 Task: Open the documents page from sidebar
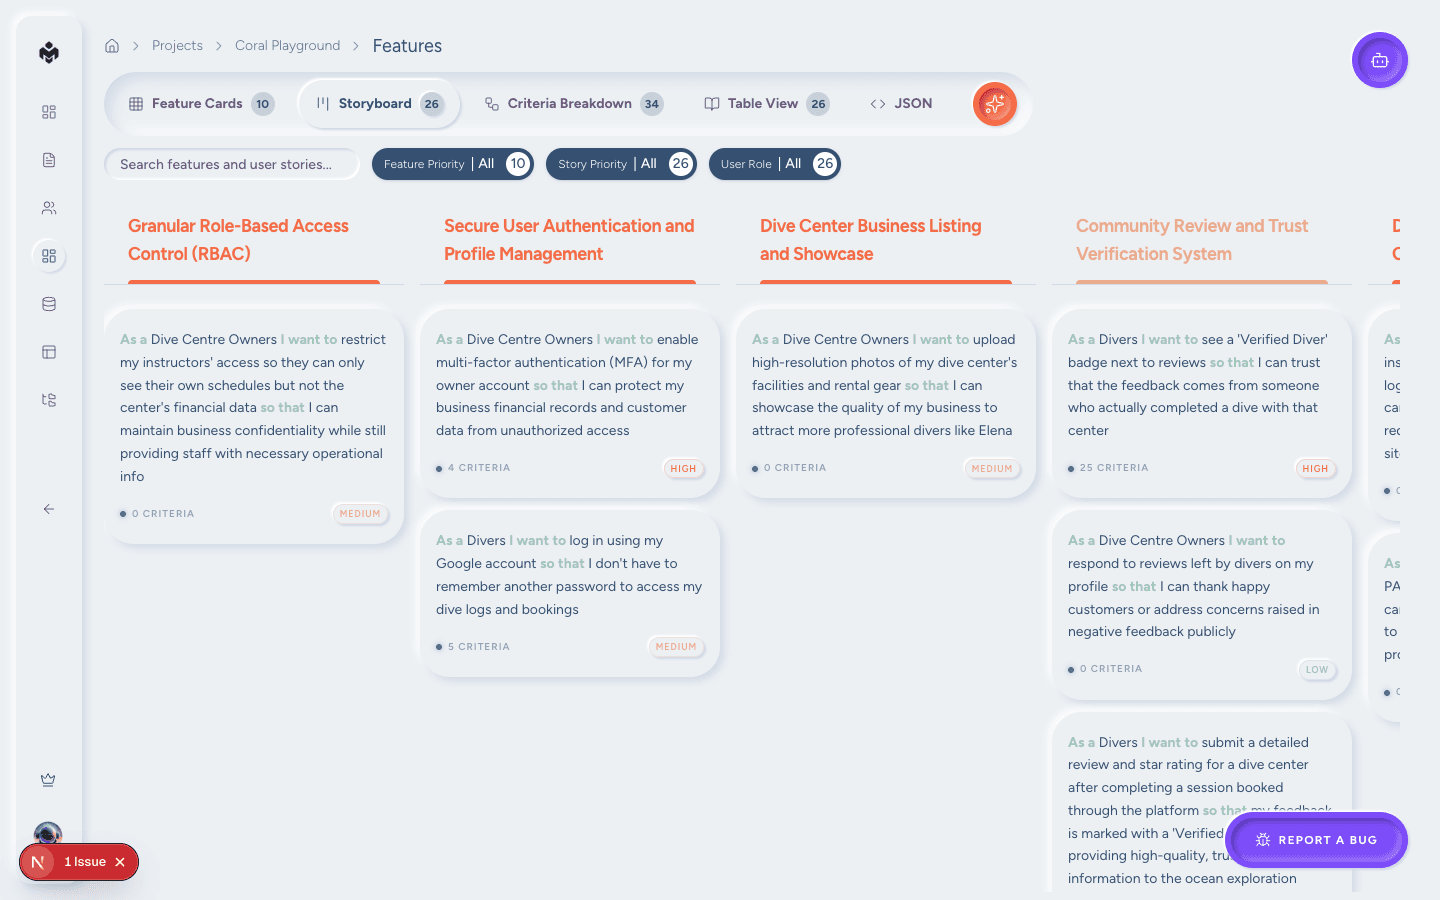click(x=48, y=159)
